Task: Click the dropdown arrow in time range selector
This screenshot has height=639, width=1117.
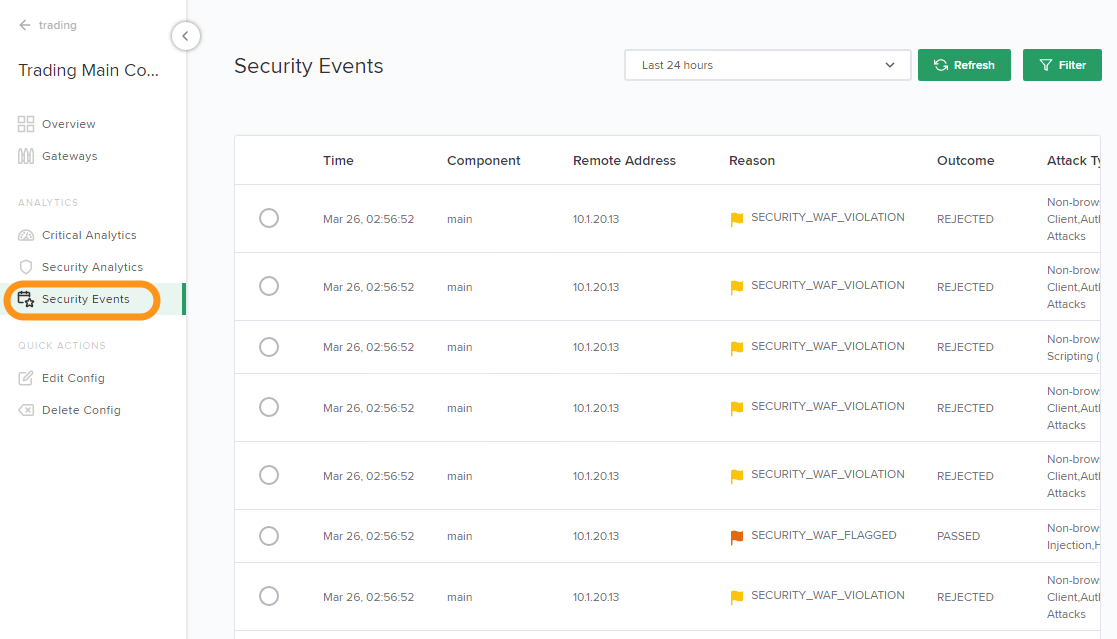Action: coord(890,65)
